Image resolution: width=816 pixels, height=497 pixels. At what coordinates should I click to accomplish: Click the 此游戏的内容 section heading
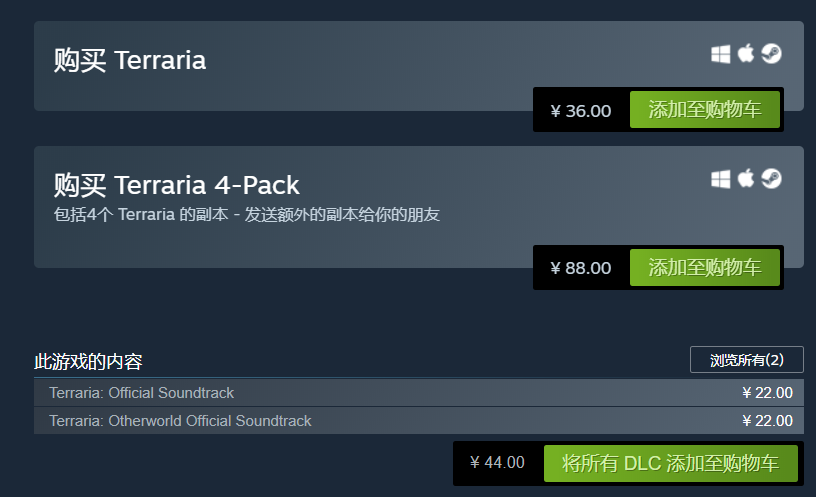88,362
